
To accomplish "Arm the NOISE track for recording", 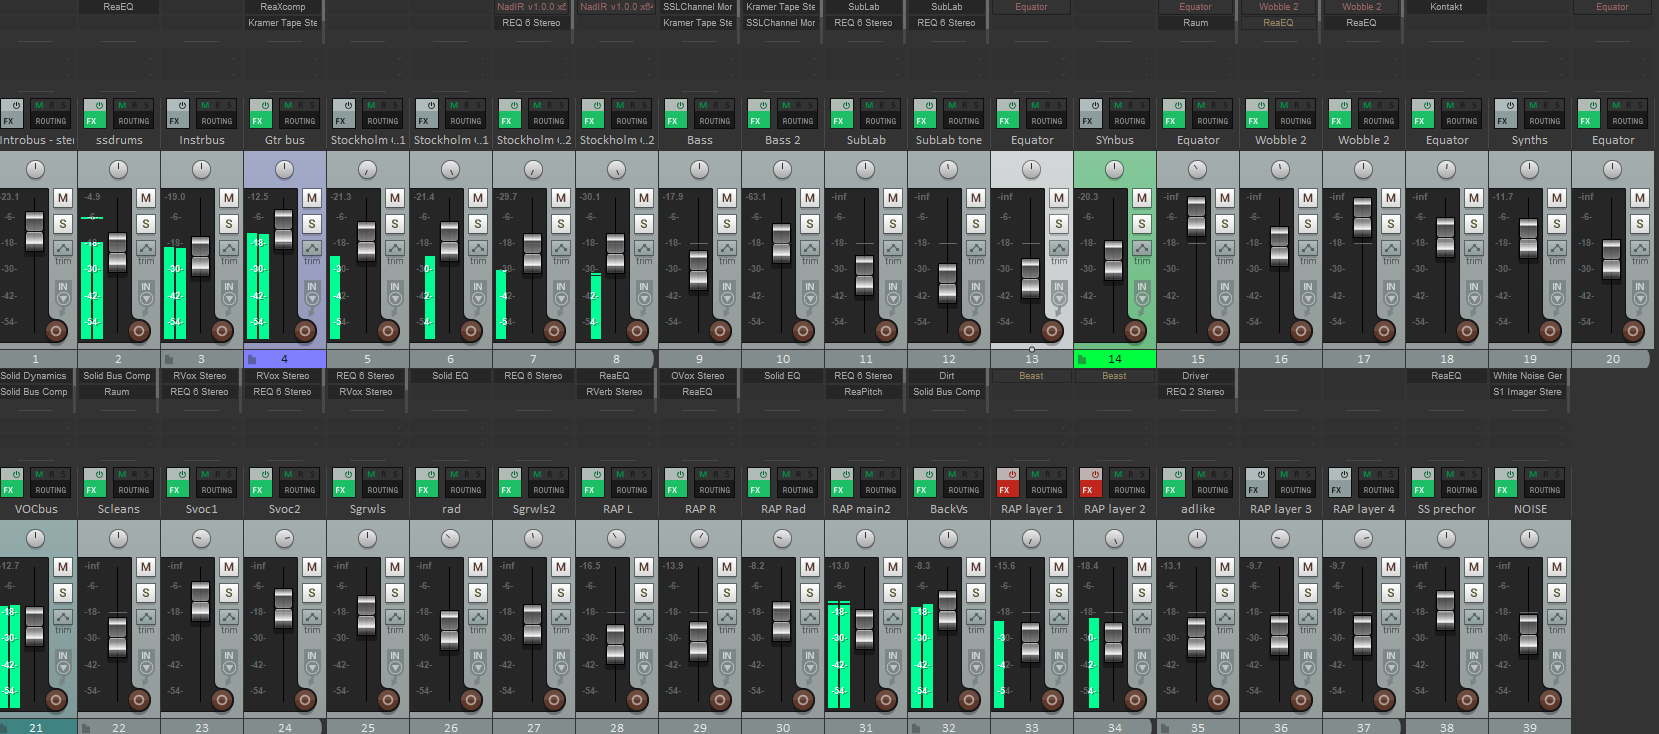I will point(1550,700).
